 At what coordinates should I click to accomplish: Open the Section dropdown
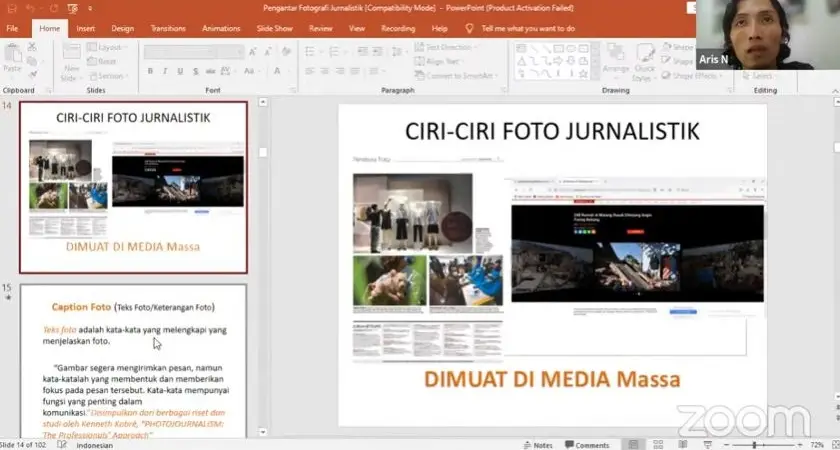[x=107, y=76]
